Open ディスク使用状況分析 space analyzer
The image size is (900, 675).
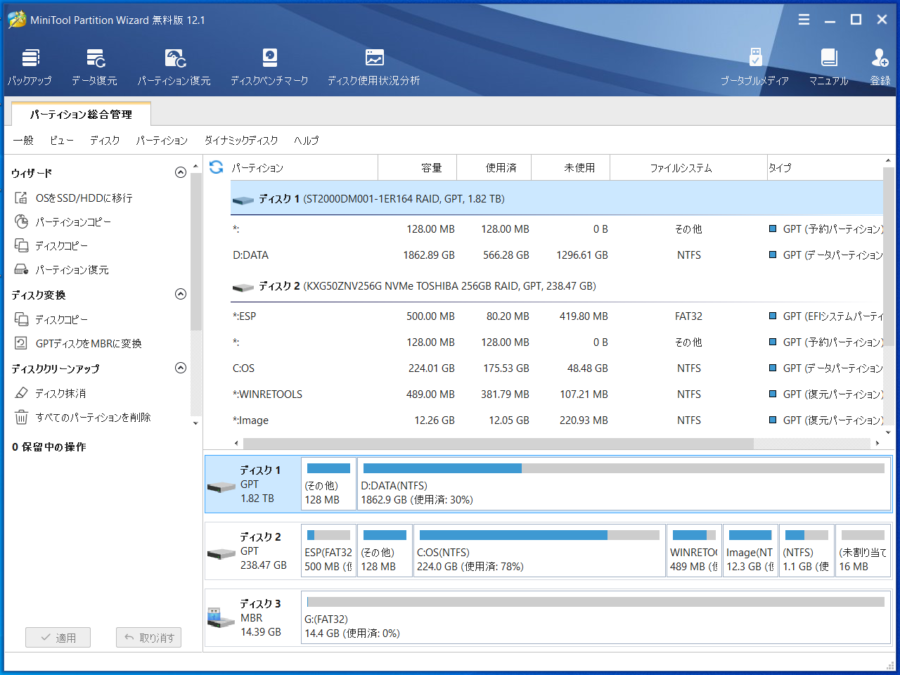(373, 66)
